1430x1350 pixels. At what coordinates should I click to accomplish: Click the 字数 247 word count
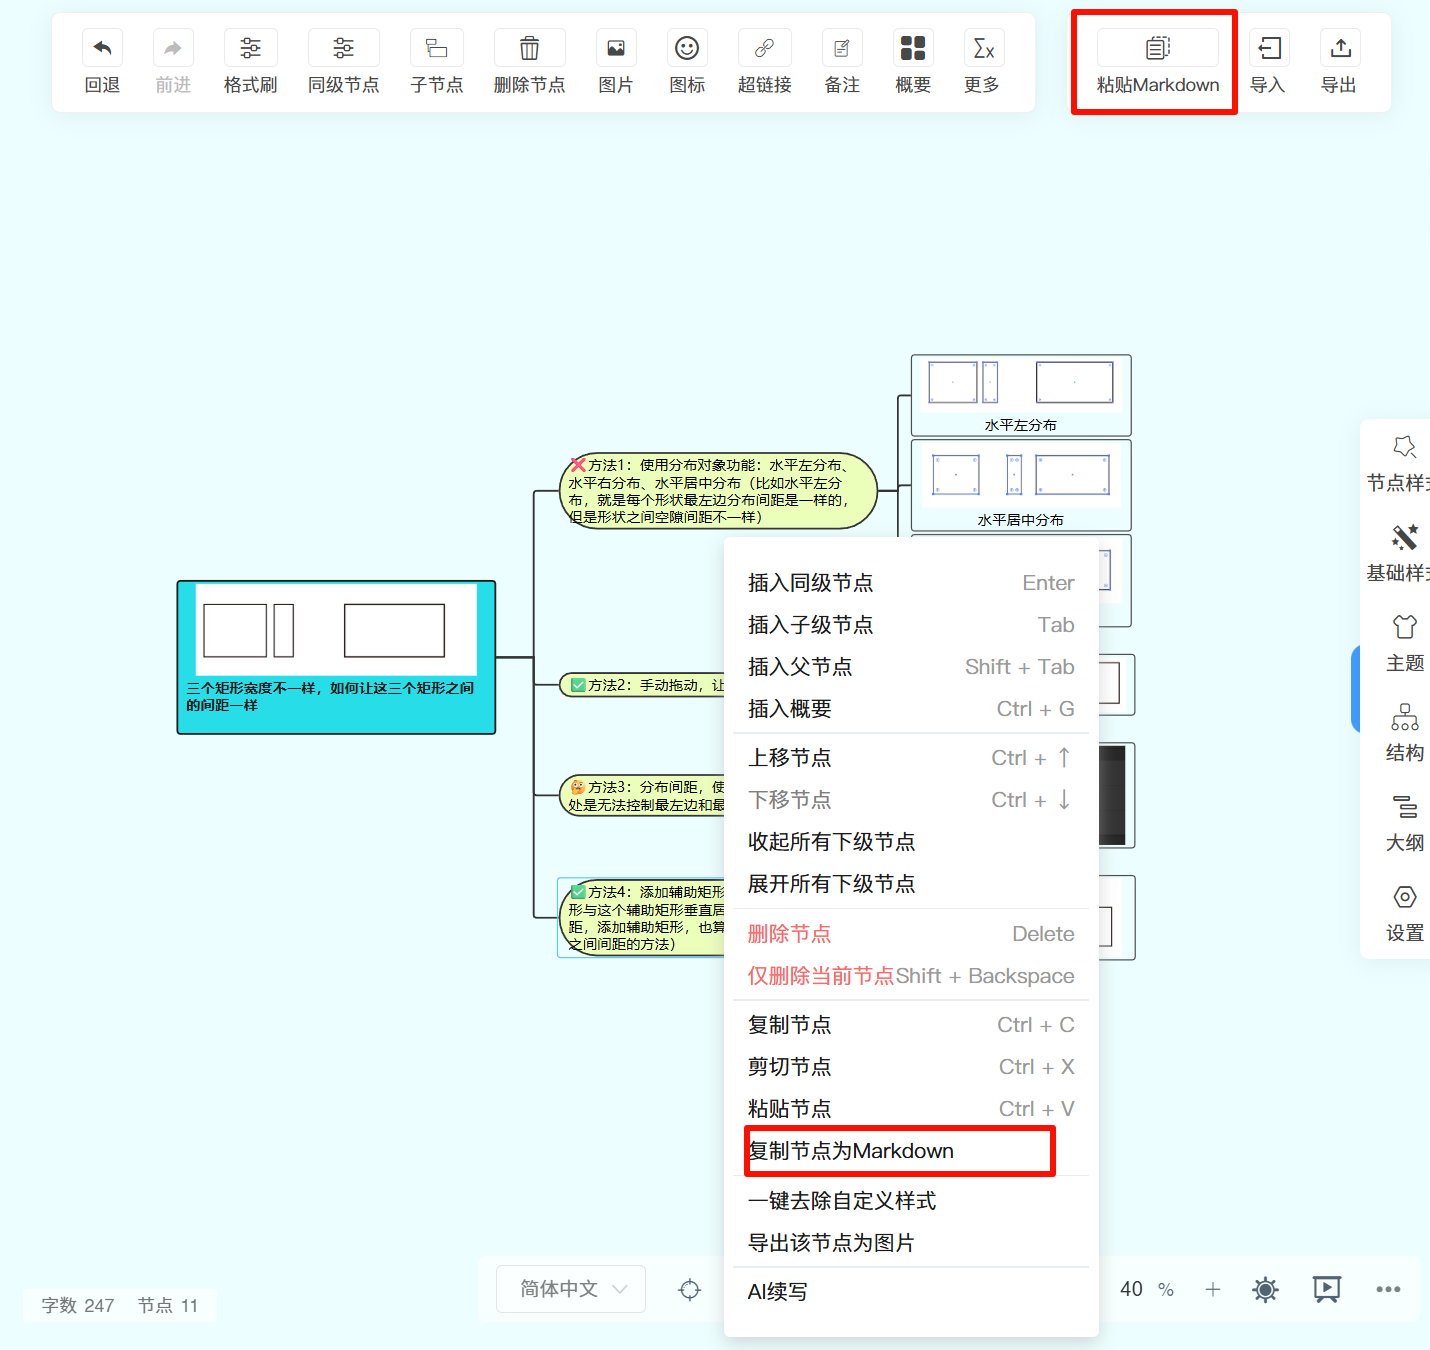click(x=78, y=1305)
